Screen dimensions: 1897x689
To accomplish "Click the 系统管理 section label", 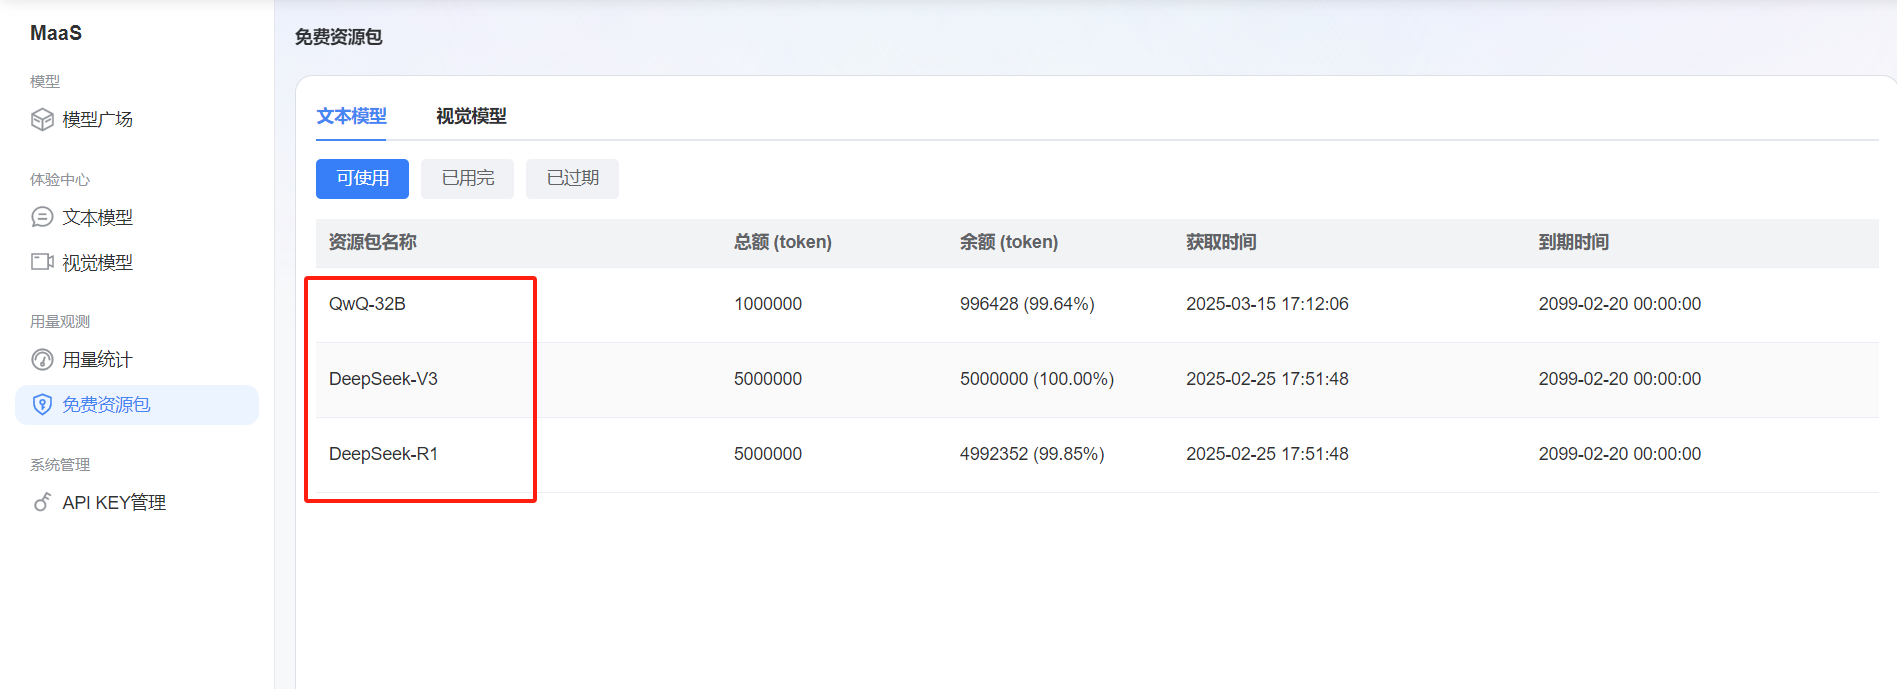I will click(x=60, y=465).
